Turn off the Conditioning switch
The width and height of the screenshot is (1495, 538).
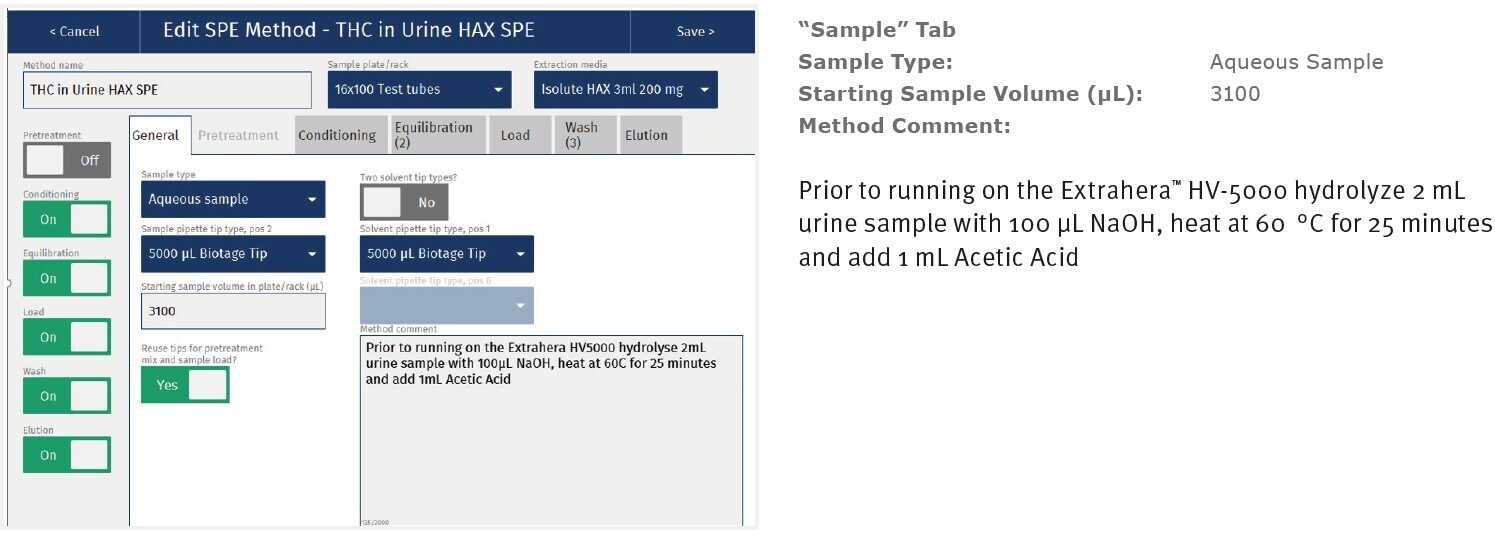point(67,219)
